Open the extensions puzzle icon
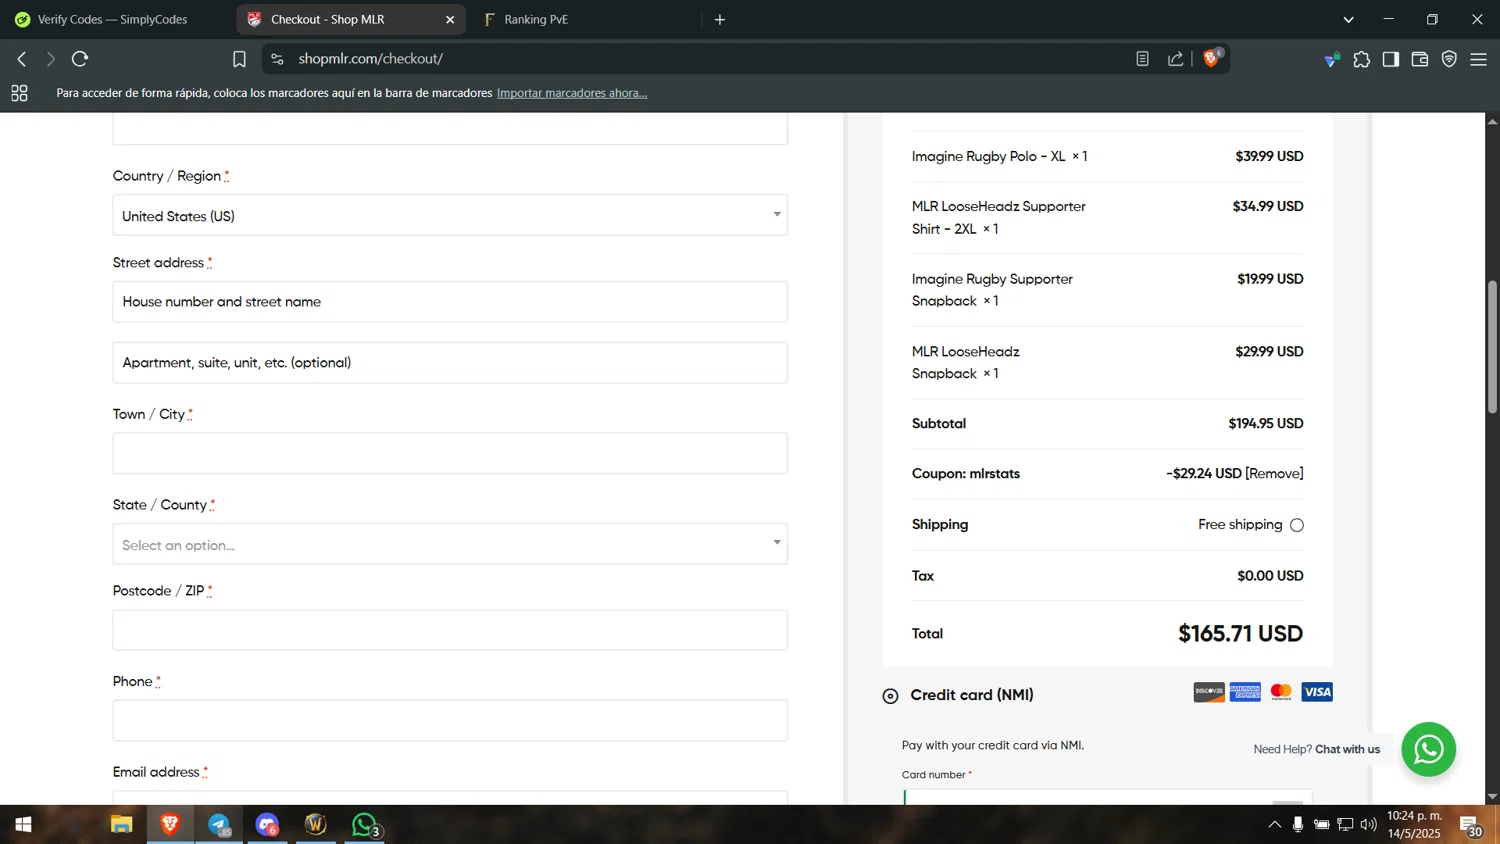Screen dimensions: 1500x844 click(1361, 60)
